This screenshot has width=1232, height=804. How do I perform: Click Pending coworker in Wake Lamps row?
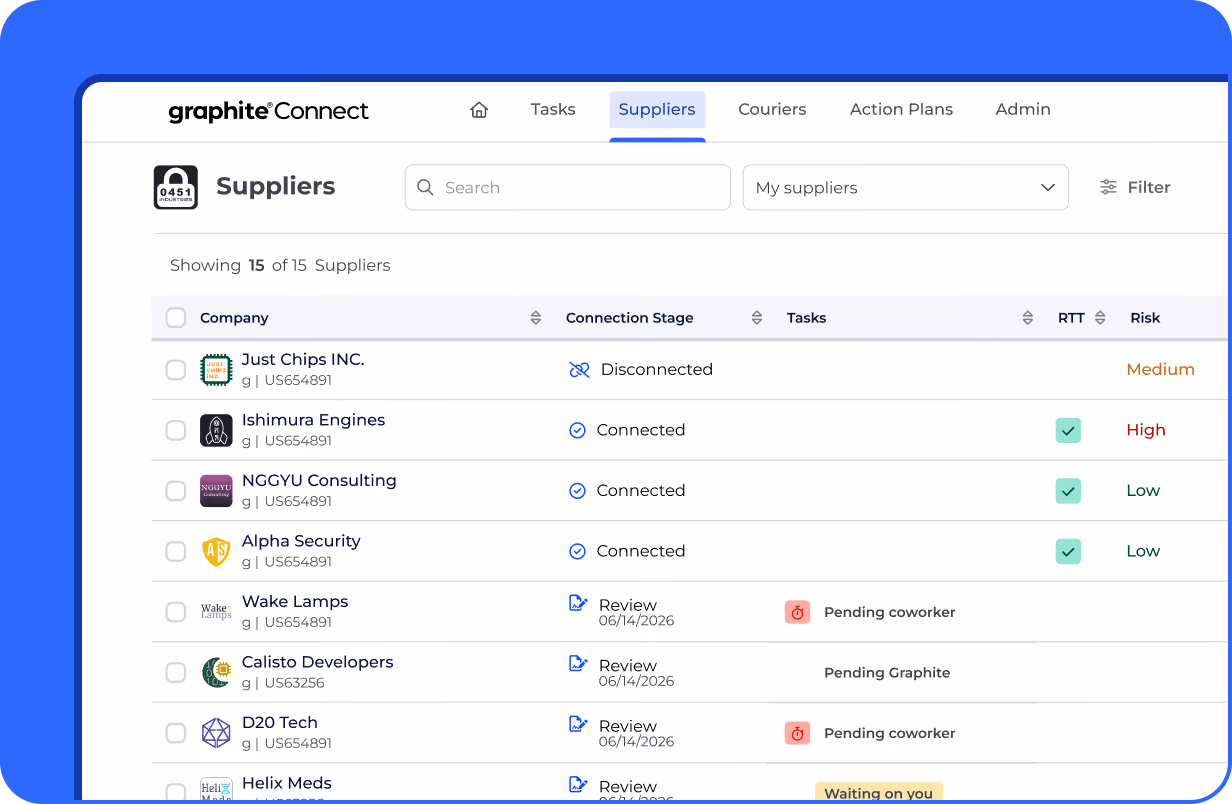point(890,612)
